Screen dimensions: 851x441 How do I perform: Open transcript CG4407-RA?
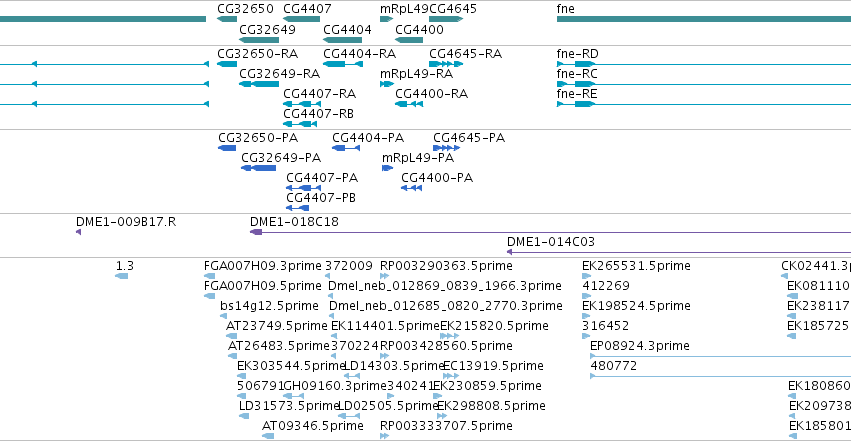point(320,94)
